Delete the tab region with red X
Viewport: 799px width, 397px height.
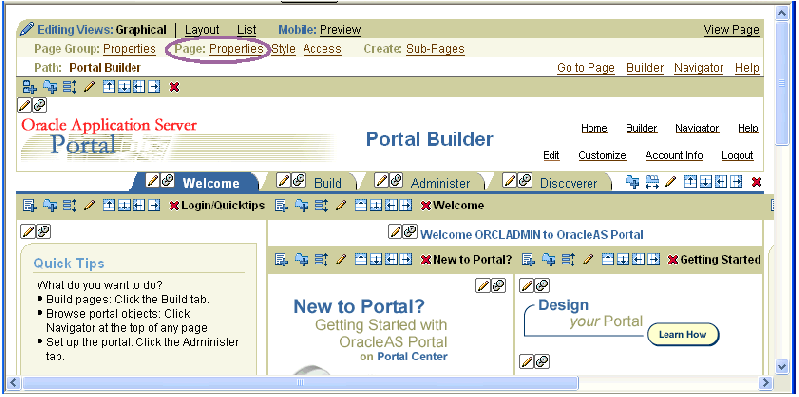757,182
